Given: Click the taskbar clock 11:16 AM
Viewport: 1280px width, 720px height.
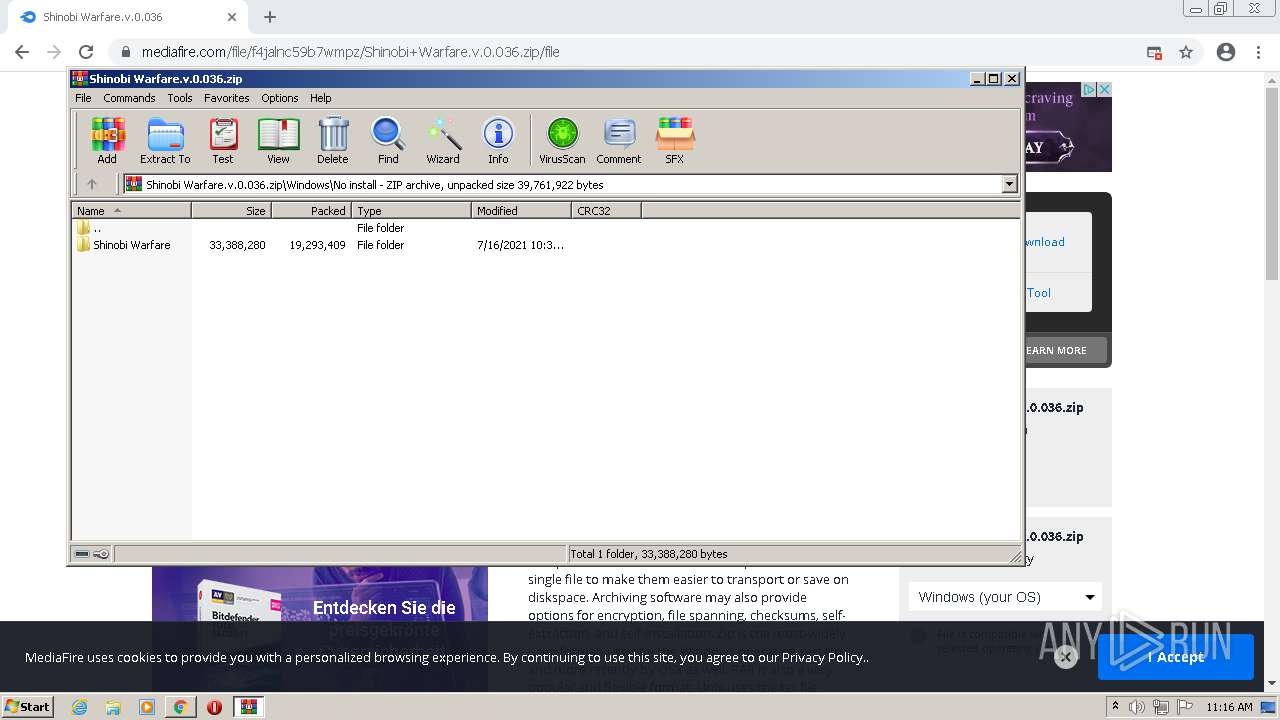Looking at the screenshot, I should point(1229,707).
